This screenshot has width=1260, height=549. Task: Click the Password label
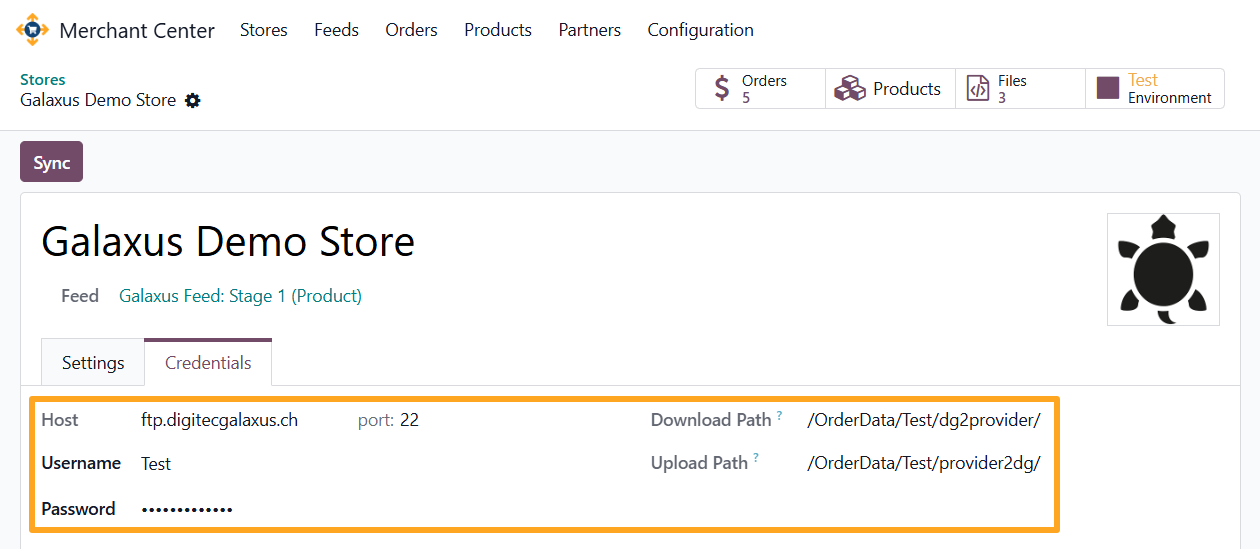point(78,509)
